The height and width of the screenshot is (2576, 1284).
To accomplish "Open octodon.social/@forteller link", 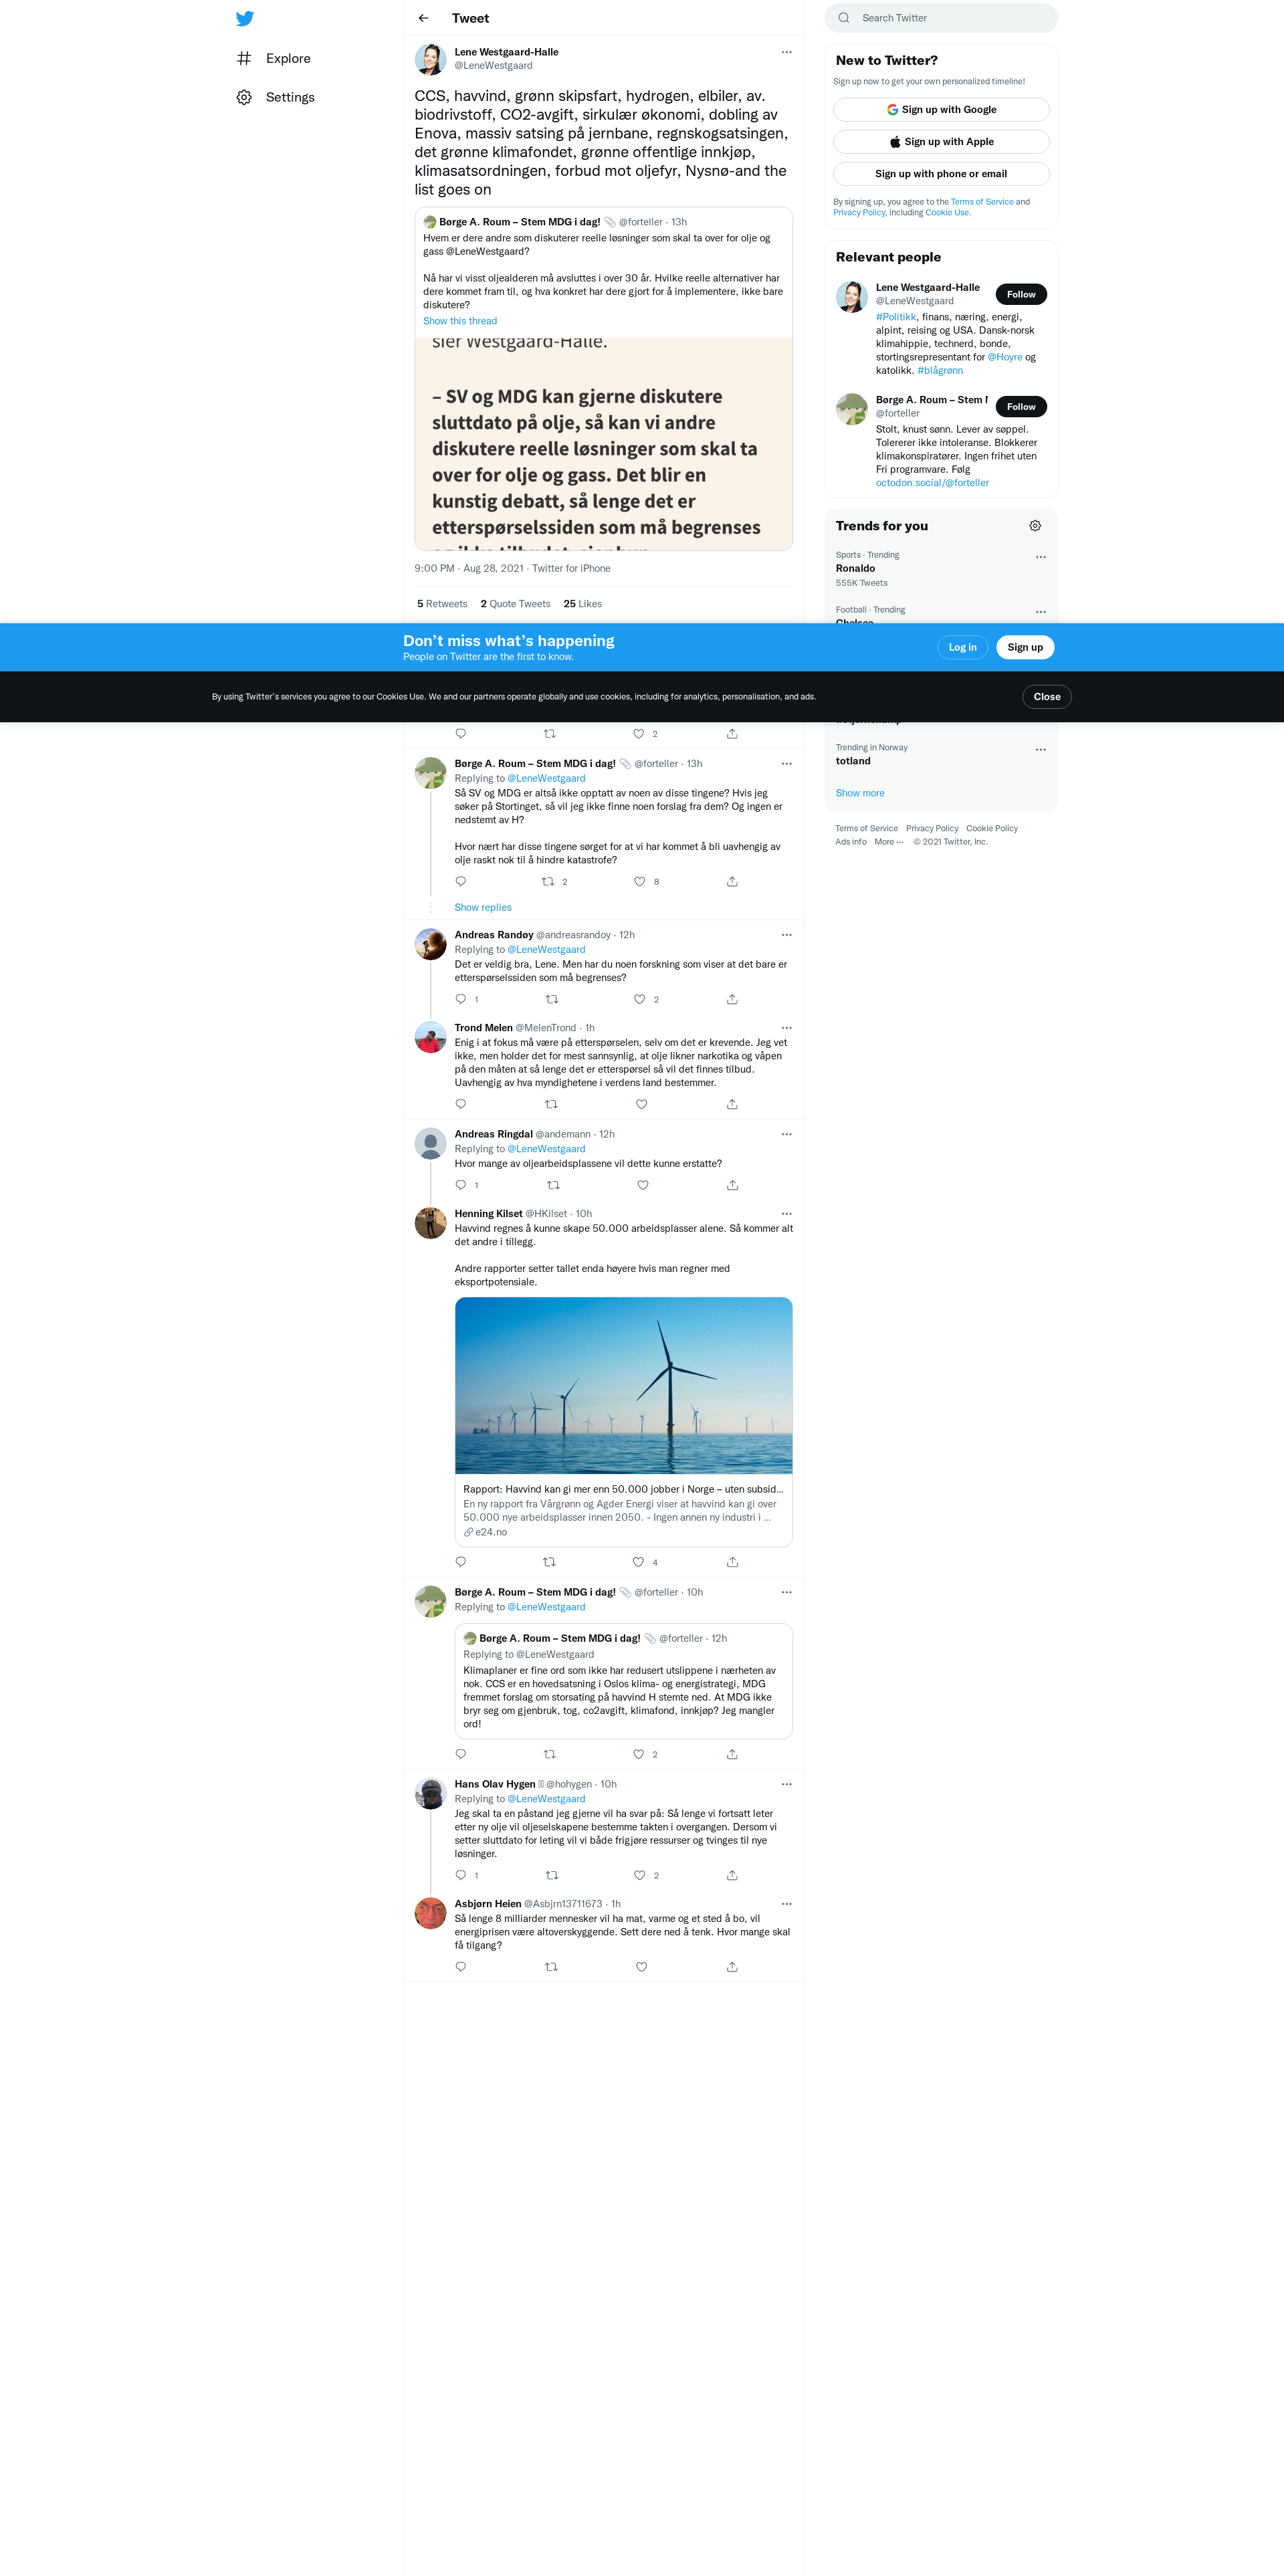I will click(932, 483).
